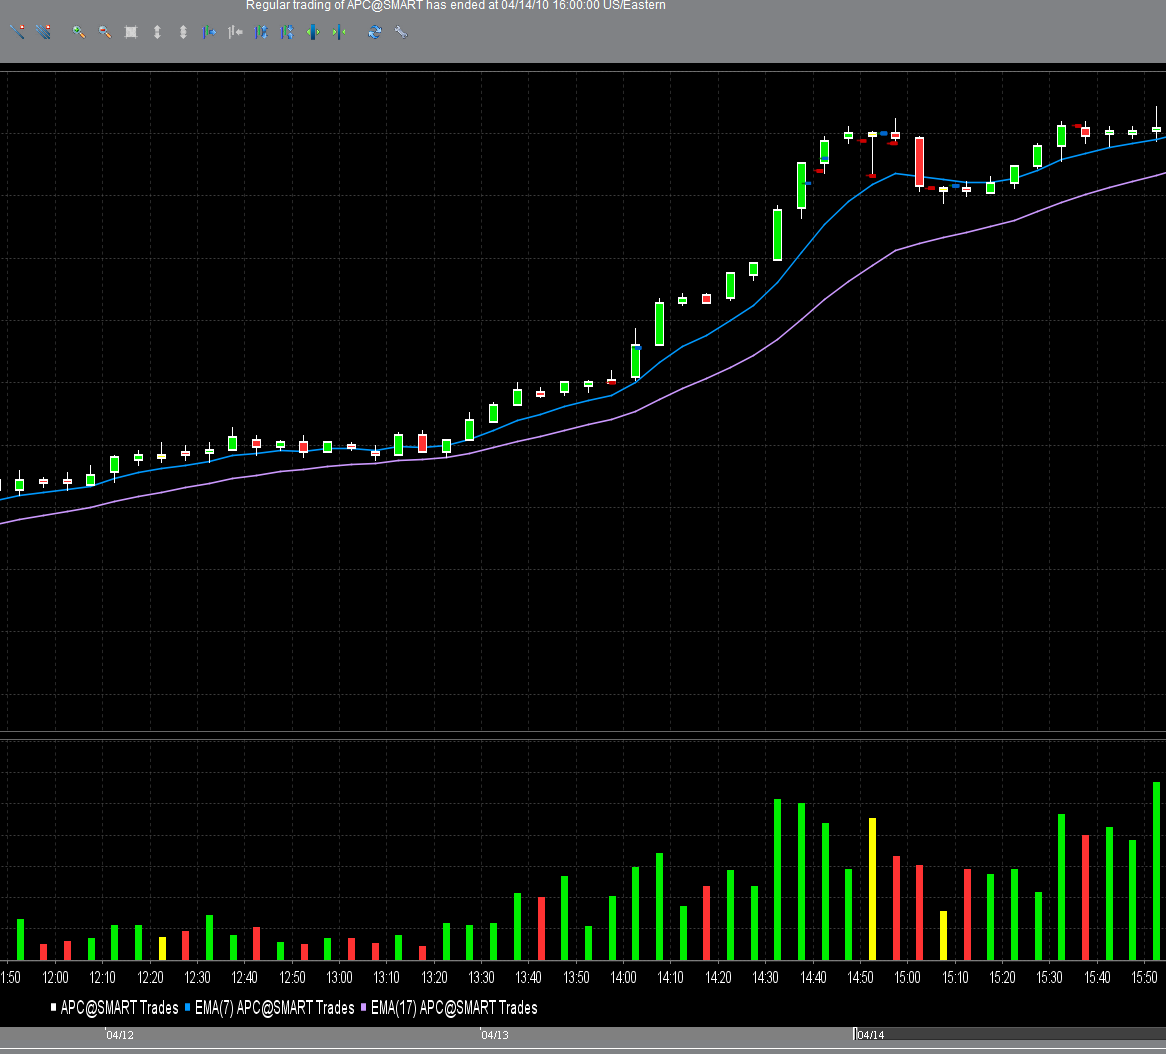Jump to the 04/12 date marker
Screen dimensions: 1166x1054
tap(119, 1035)
